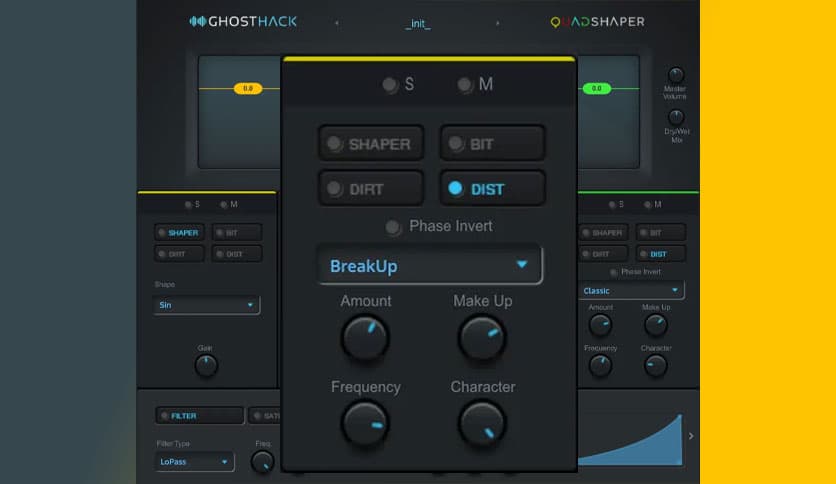Open the BreakUp distortion type dropdown
Viewport: 836px width, 484px height.
click(x=430, y=265)
